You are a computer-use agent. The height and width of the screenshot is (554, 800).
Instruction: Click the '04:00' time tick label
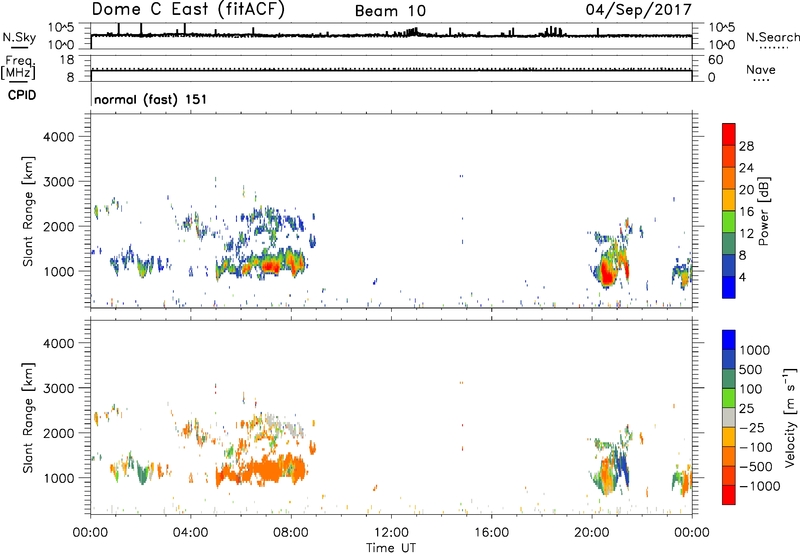click(190, 533)
